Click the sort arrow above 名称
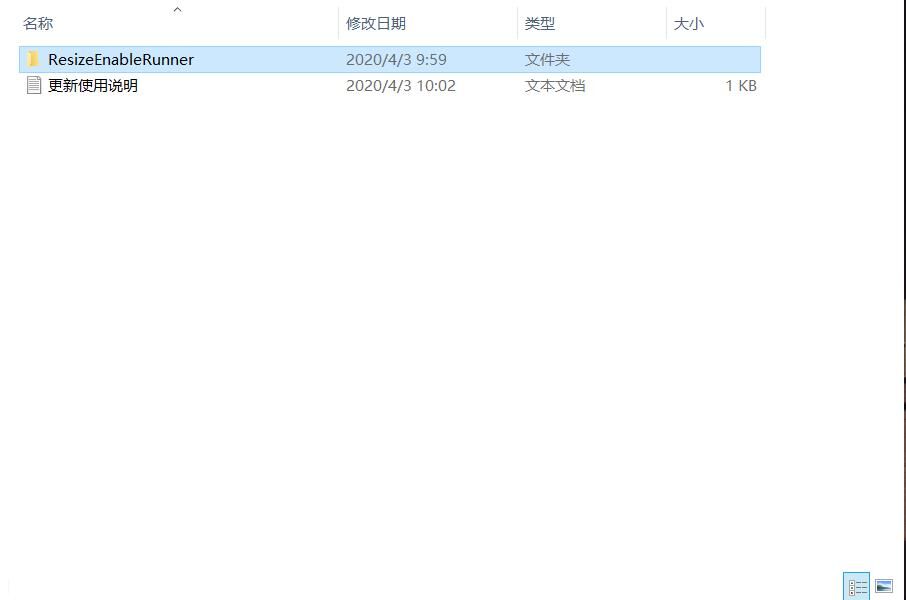Viewport: 906px width, 600px height. pyautogui.click(x=178, y=10)
